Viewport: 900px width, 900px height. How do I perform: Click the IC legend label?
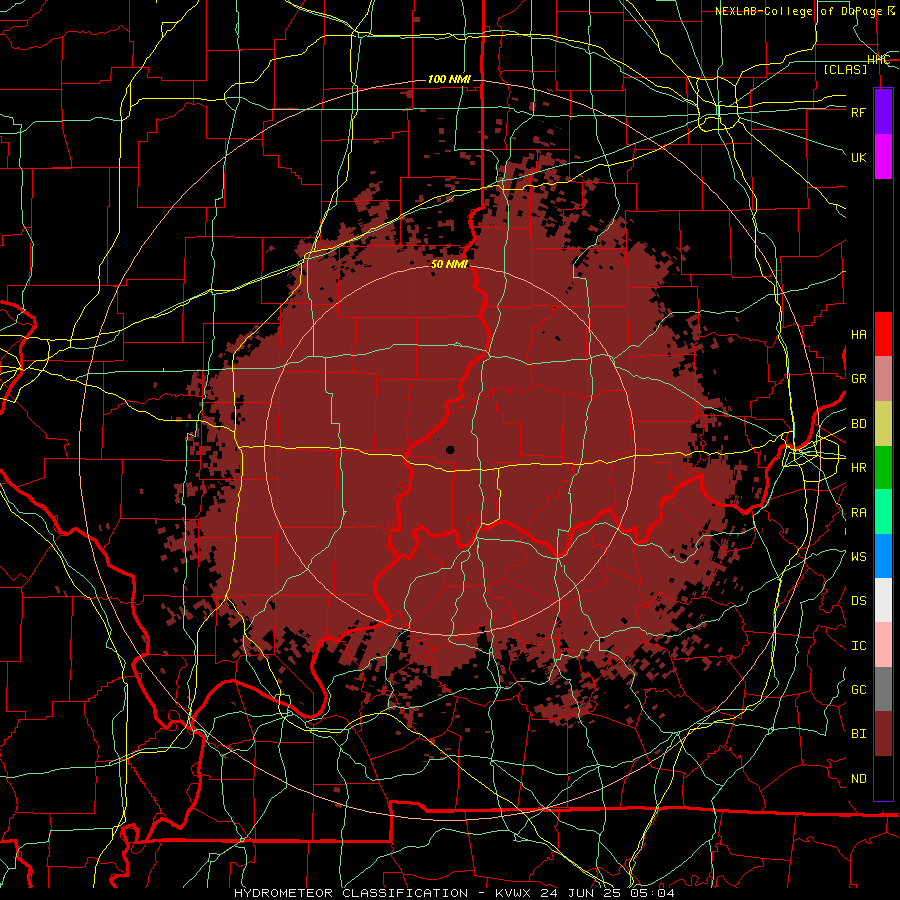pos(858,646)
